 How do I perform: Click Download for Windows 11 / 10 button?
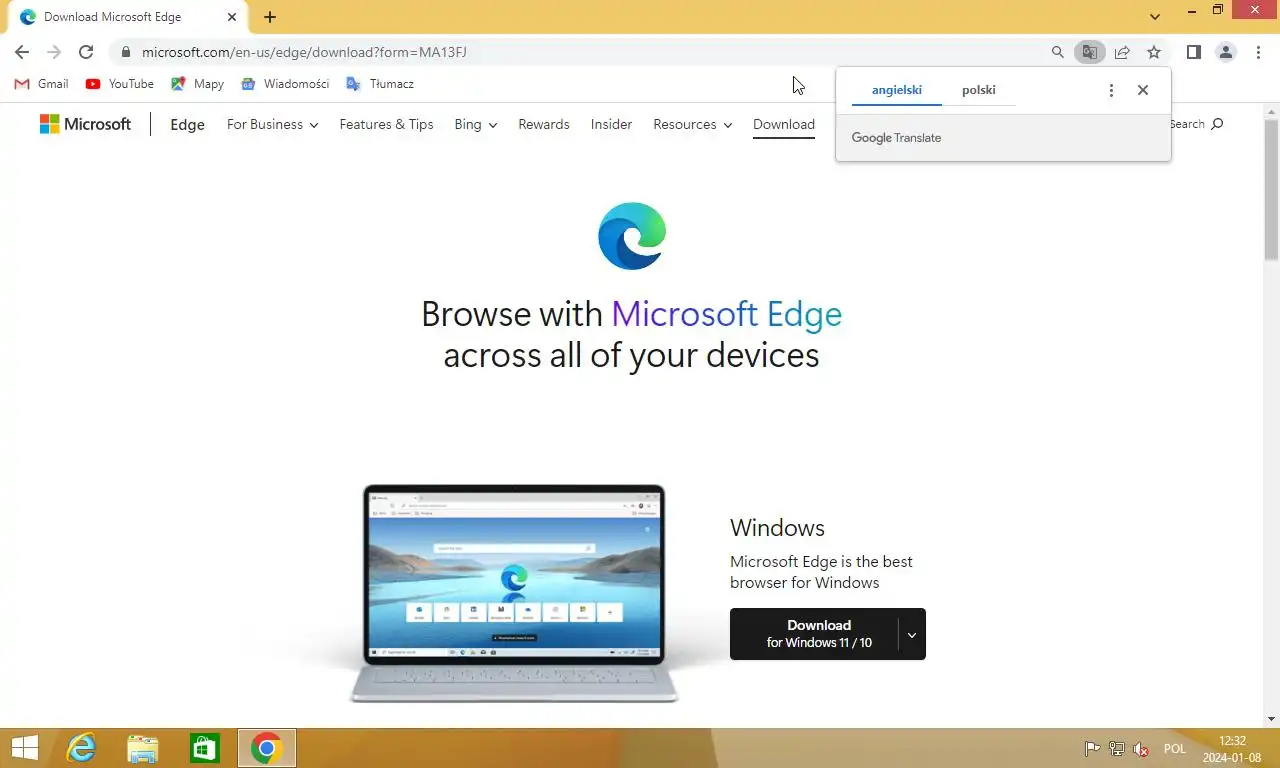815,634
